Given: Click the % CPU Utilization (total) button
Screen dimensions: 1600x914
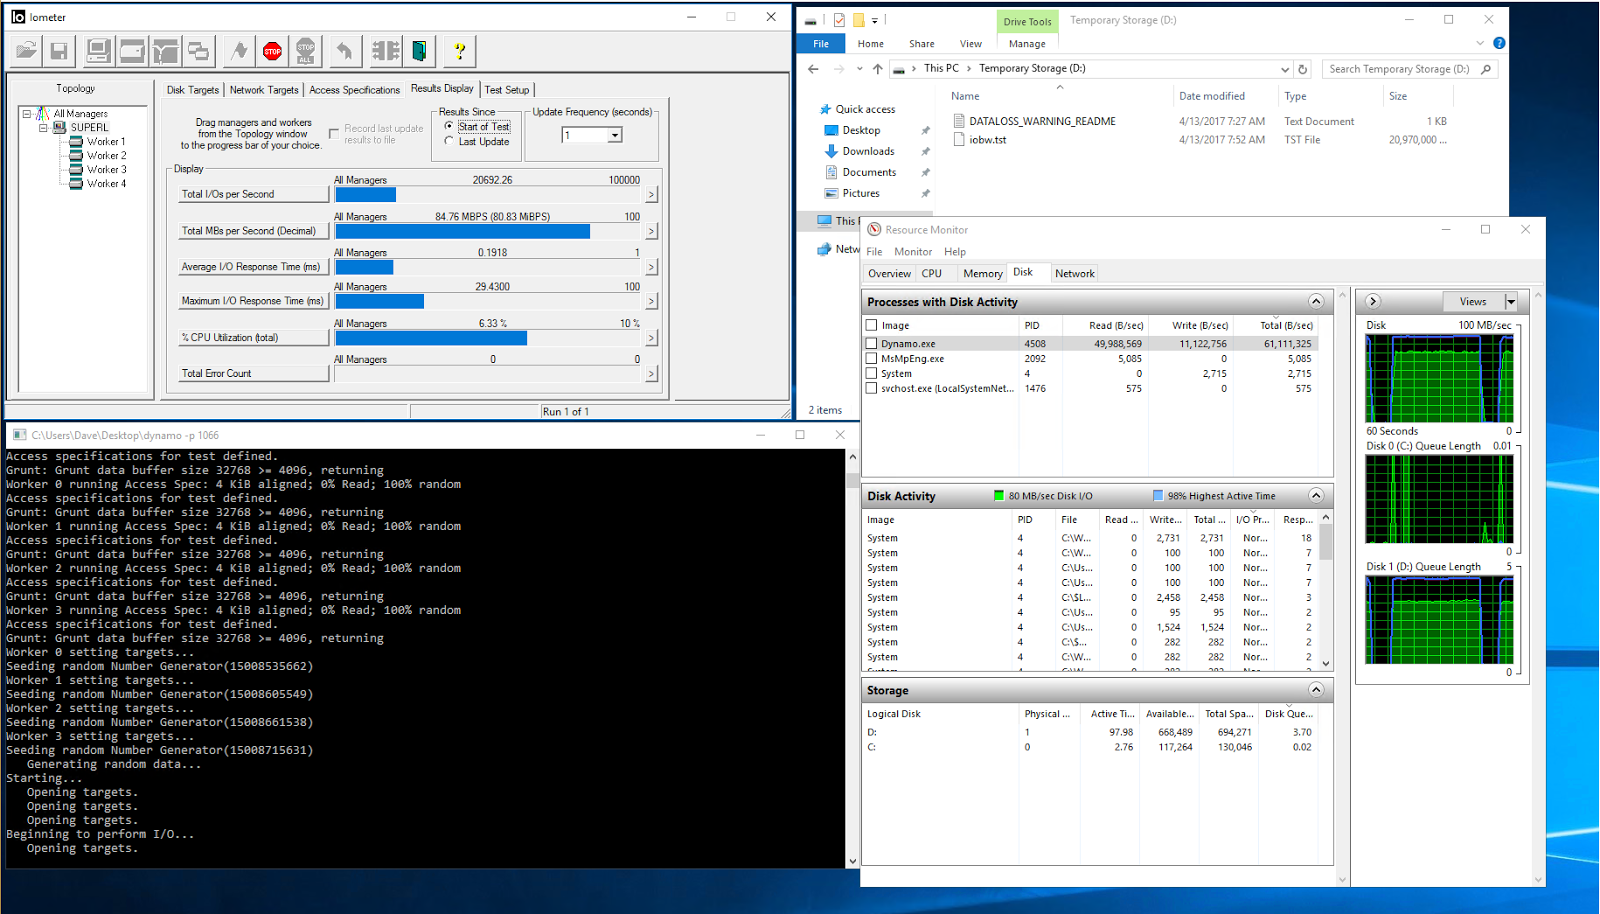Looking at the screenshot, I should 254,338.
